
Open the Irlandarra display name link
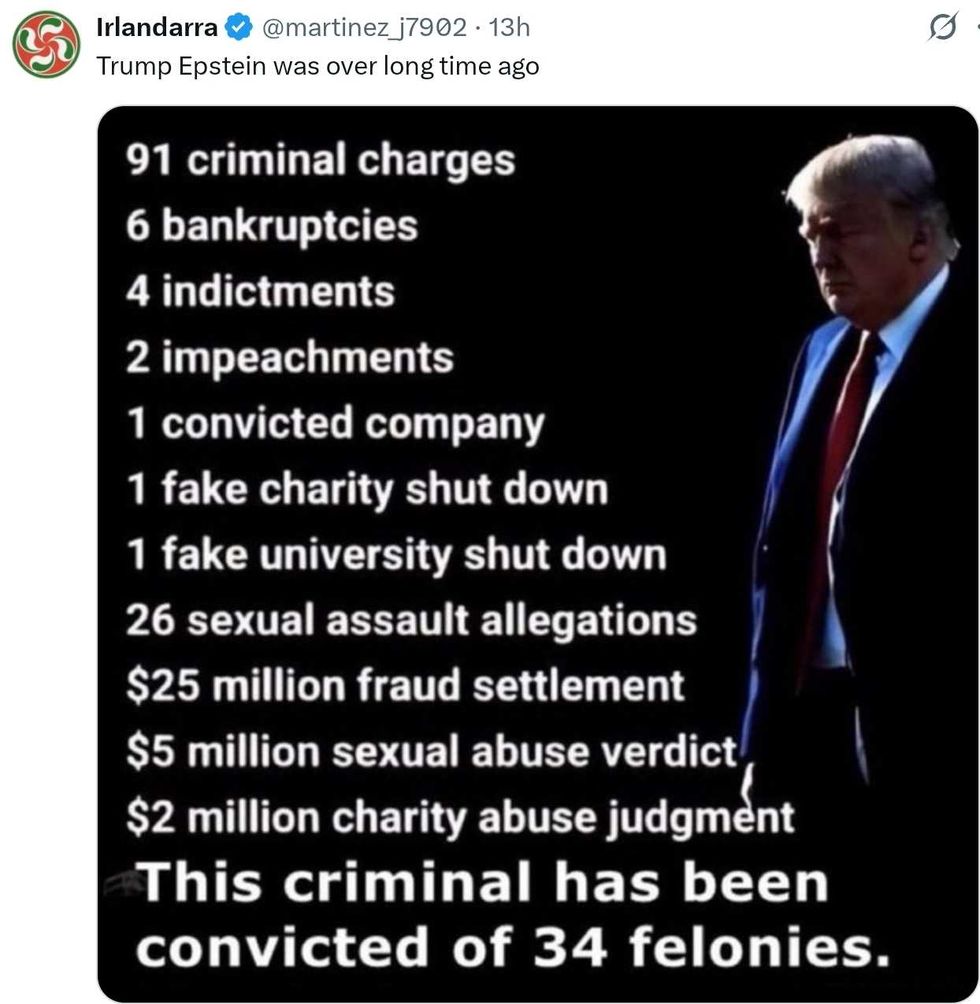click(x=156, y=28)
